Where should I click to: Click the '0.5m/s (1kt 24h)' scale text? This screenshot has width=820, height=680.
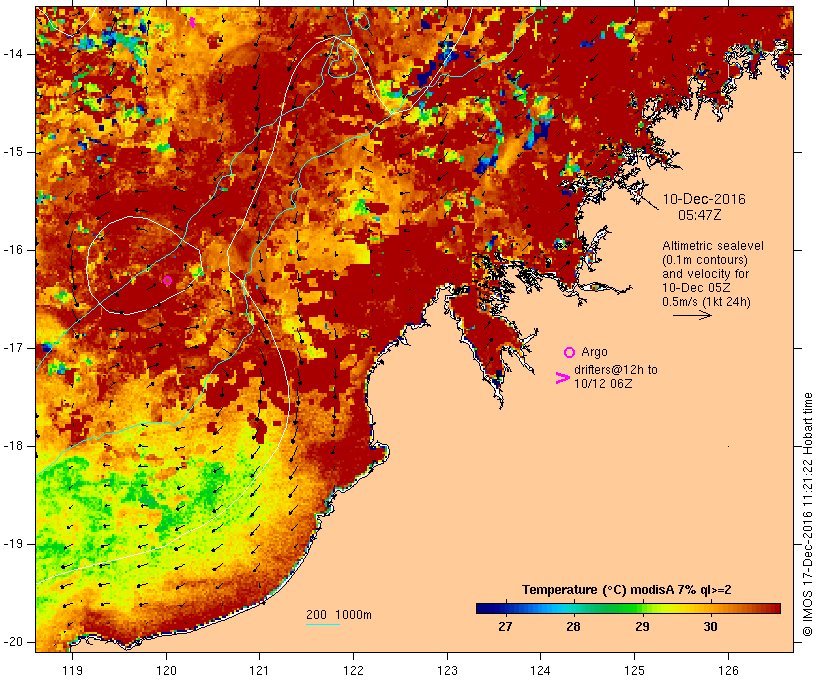(706, 302)
